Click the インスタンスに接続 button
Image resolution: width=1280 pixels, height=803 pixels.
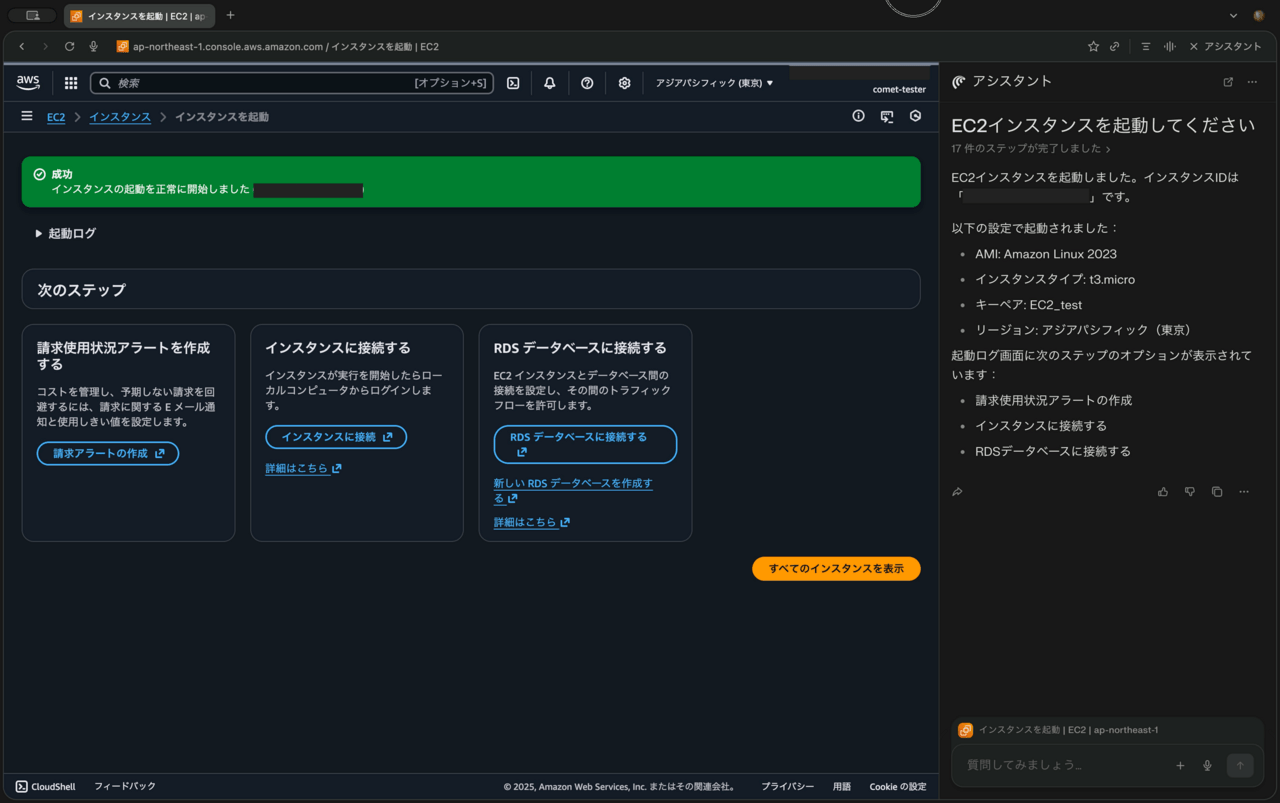[x=336, y=437]
